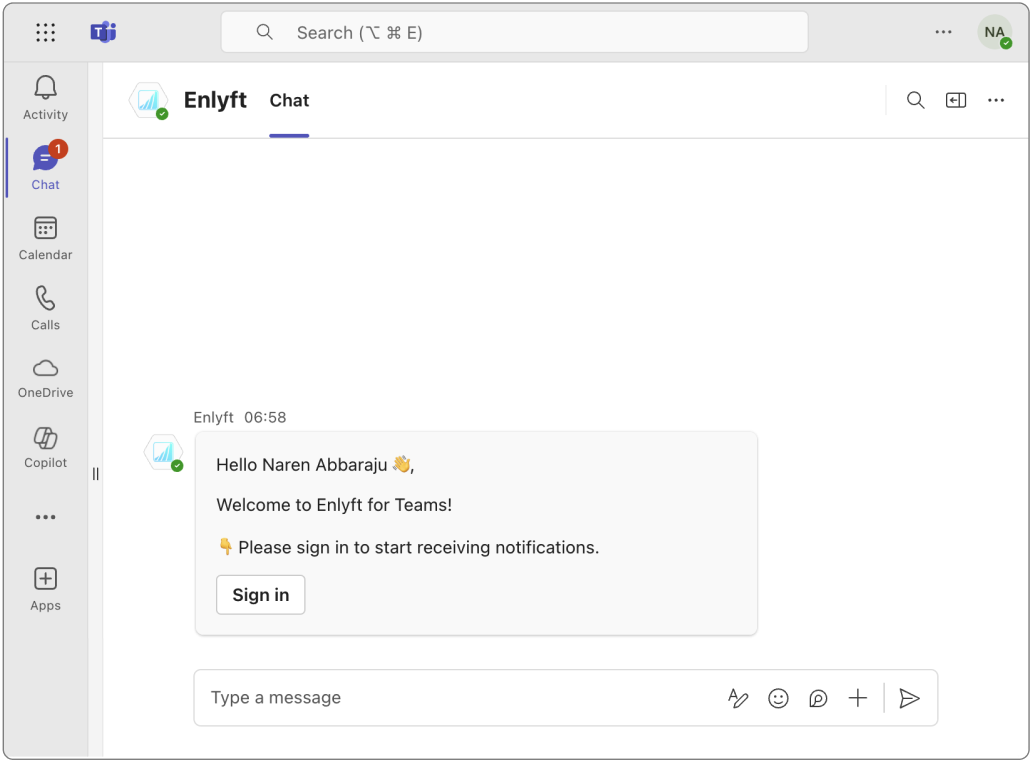The image size is (1033, 762).
Task: Open the Calendar
Action: pos(45,238)
